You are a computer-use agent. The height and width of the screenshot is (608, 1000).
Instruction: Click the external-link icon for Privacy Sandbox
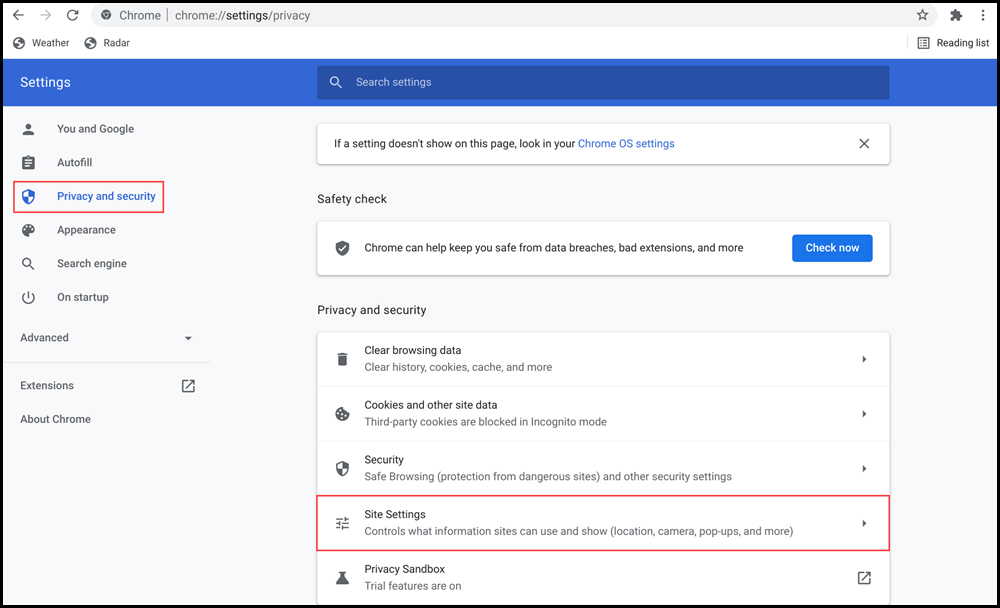(x=864, y=578)
